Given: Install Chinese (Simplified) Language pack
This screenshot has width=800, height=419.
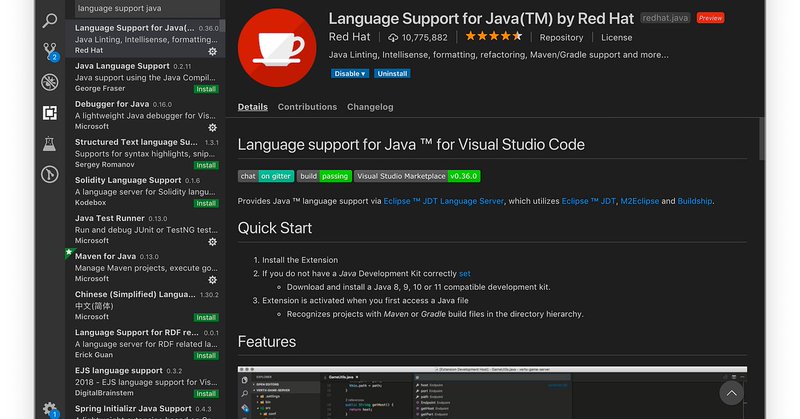Looking at the screenshot, I should click(x=206, y=317).
